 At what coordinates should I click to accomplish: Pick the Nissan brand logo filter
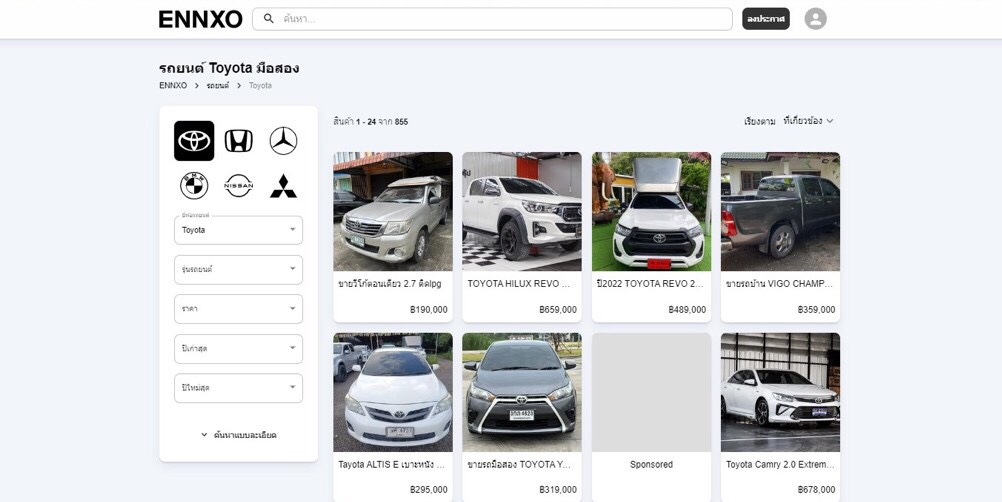pyautogui.click(x=238, y=185)
